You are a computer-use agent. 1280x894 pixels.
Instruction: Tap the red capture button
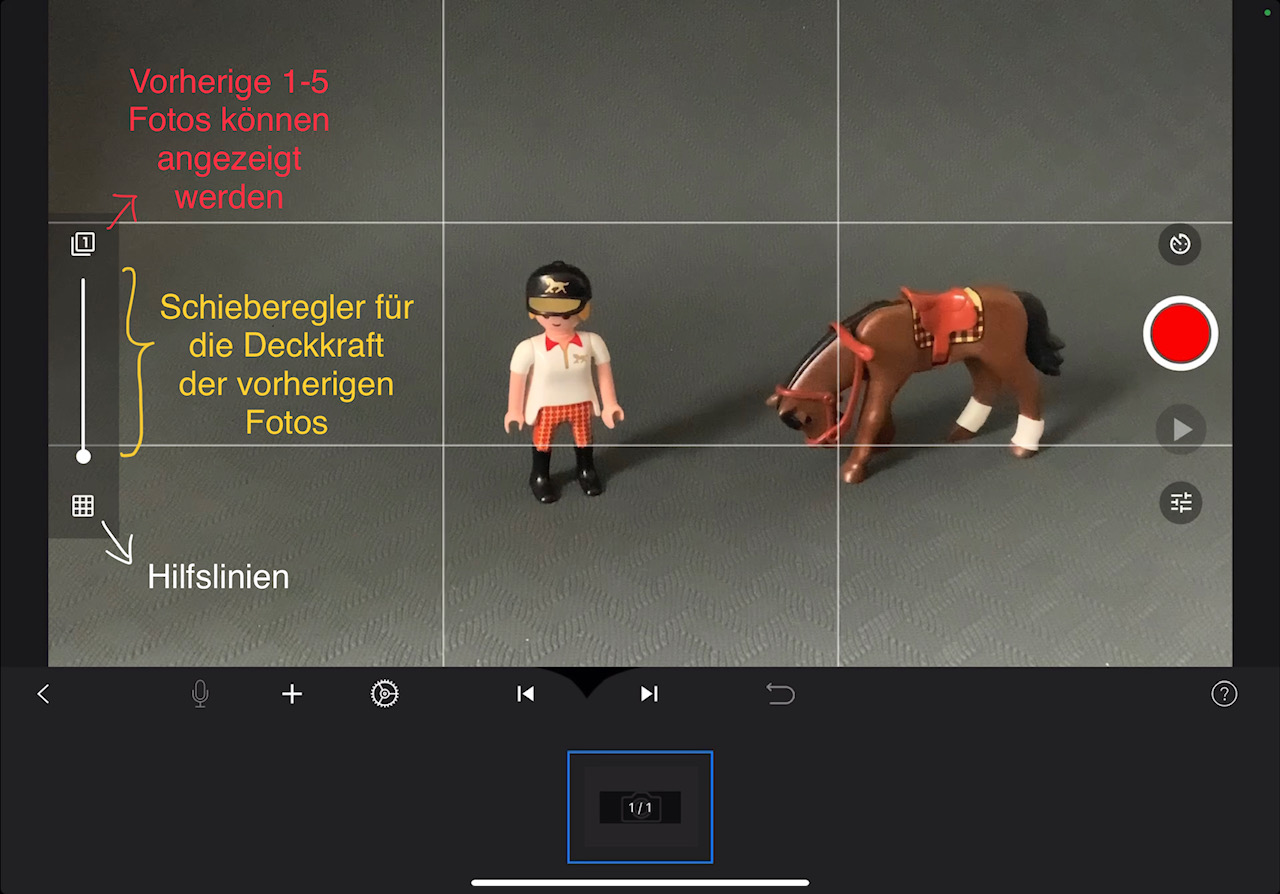coord(1181,334)
